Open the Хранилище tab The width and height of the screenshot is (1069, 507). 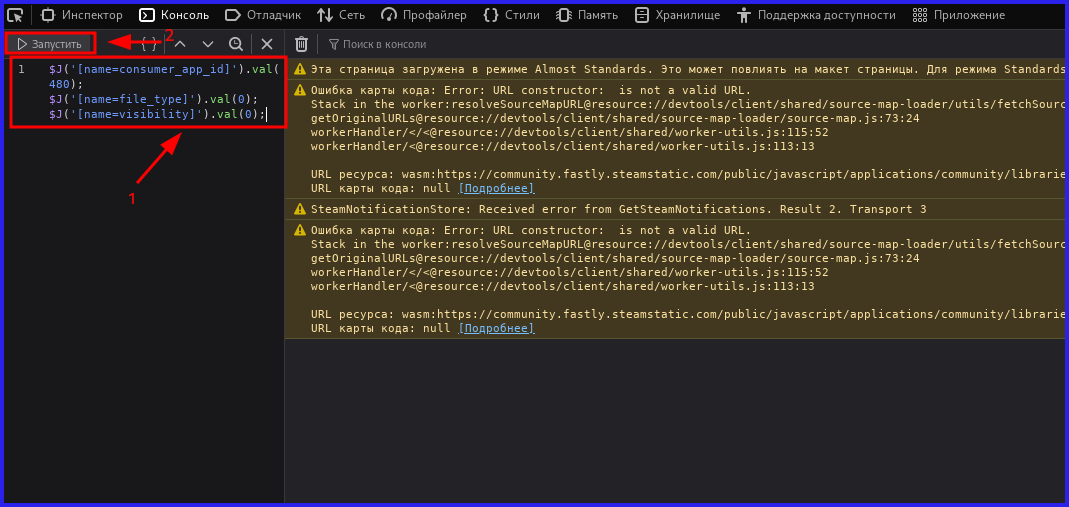(x=677, y=15)
